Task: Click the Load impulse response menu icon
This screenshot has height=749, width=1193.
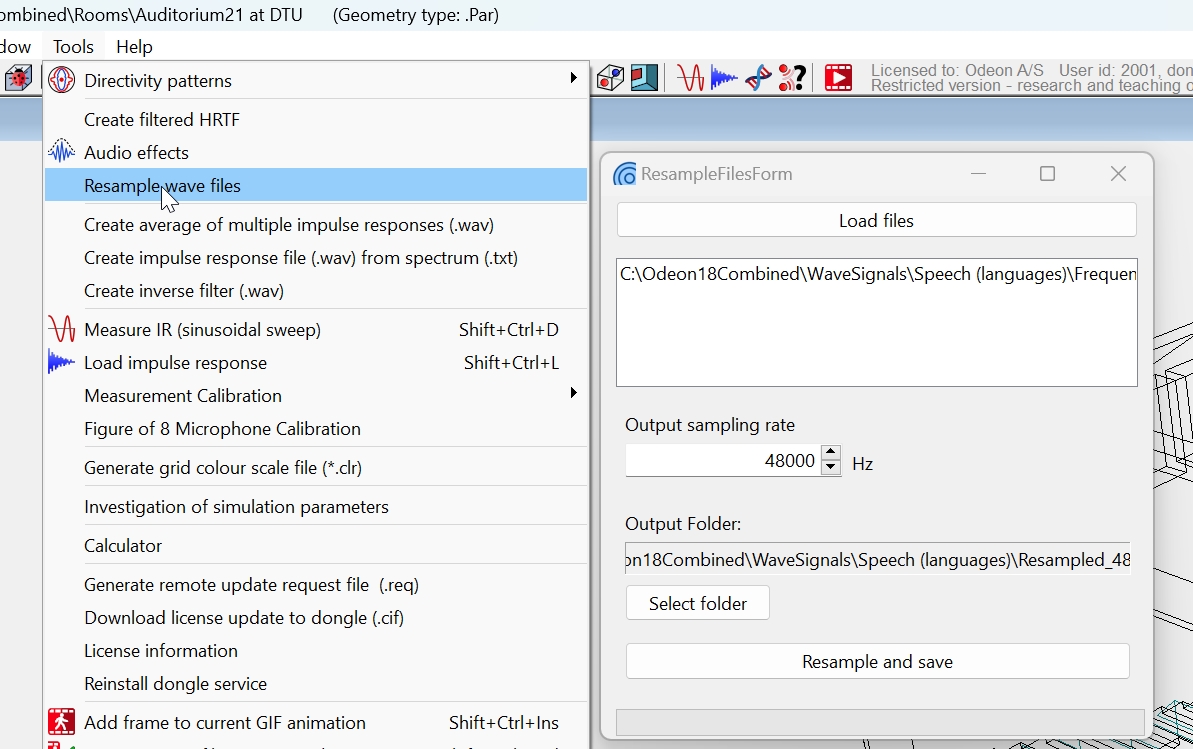Action: coord(62,362)
